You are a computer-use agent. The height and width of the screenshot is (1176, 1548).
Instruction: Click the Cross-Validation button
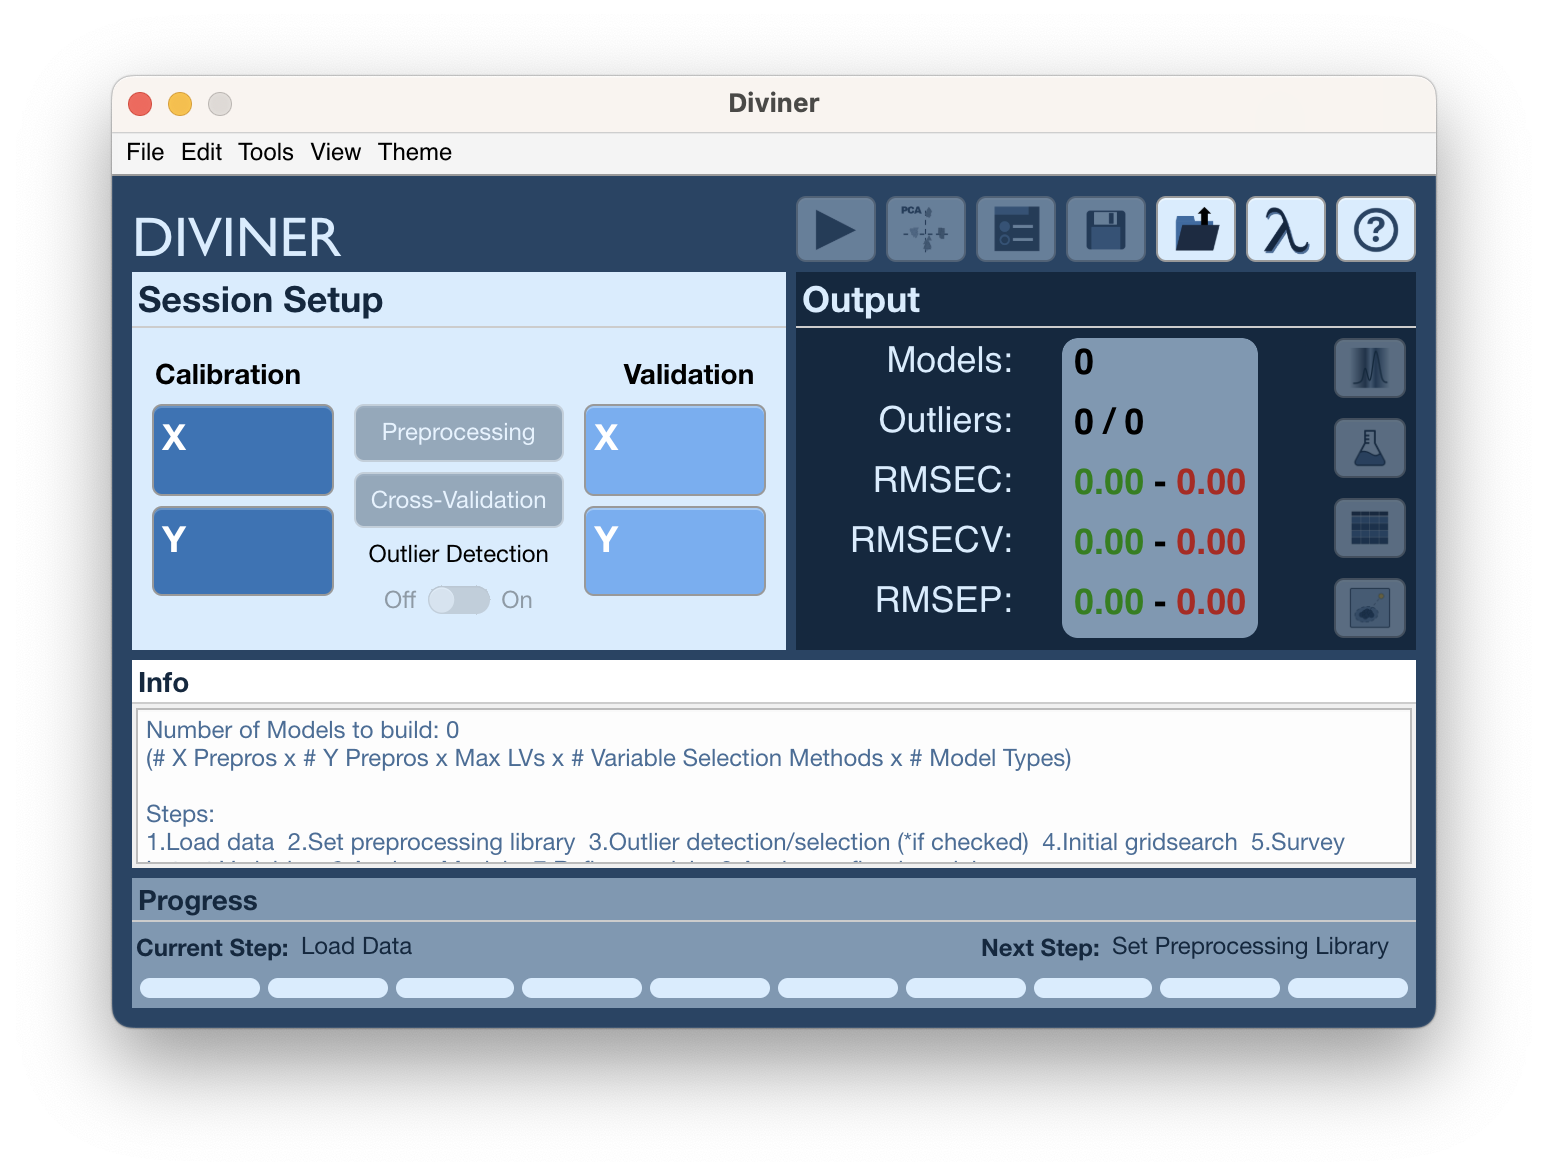click(459, 500)
